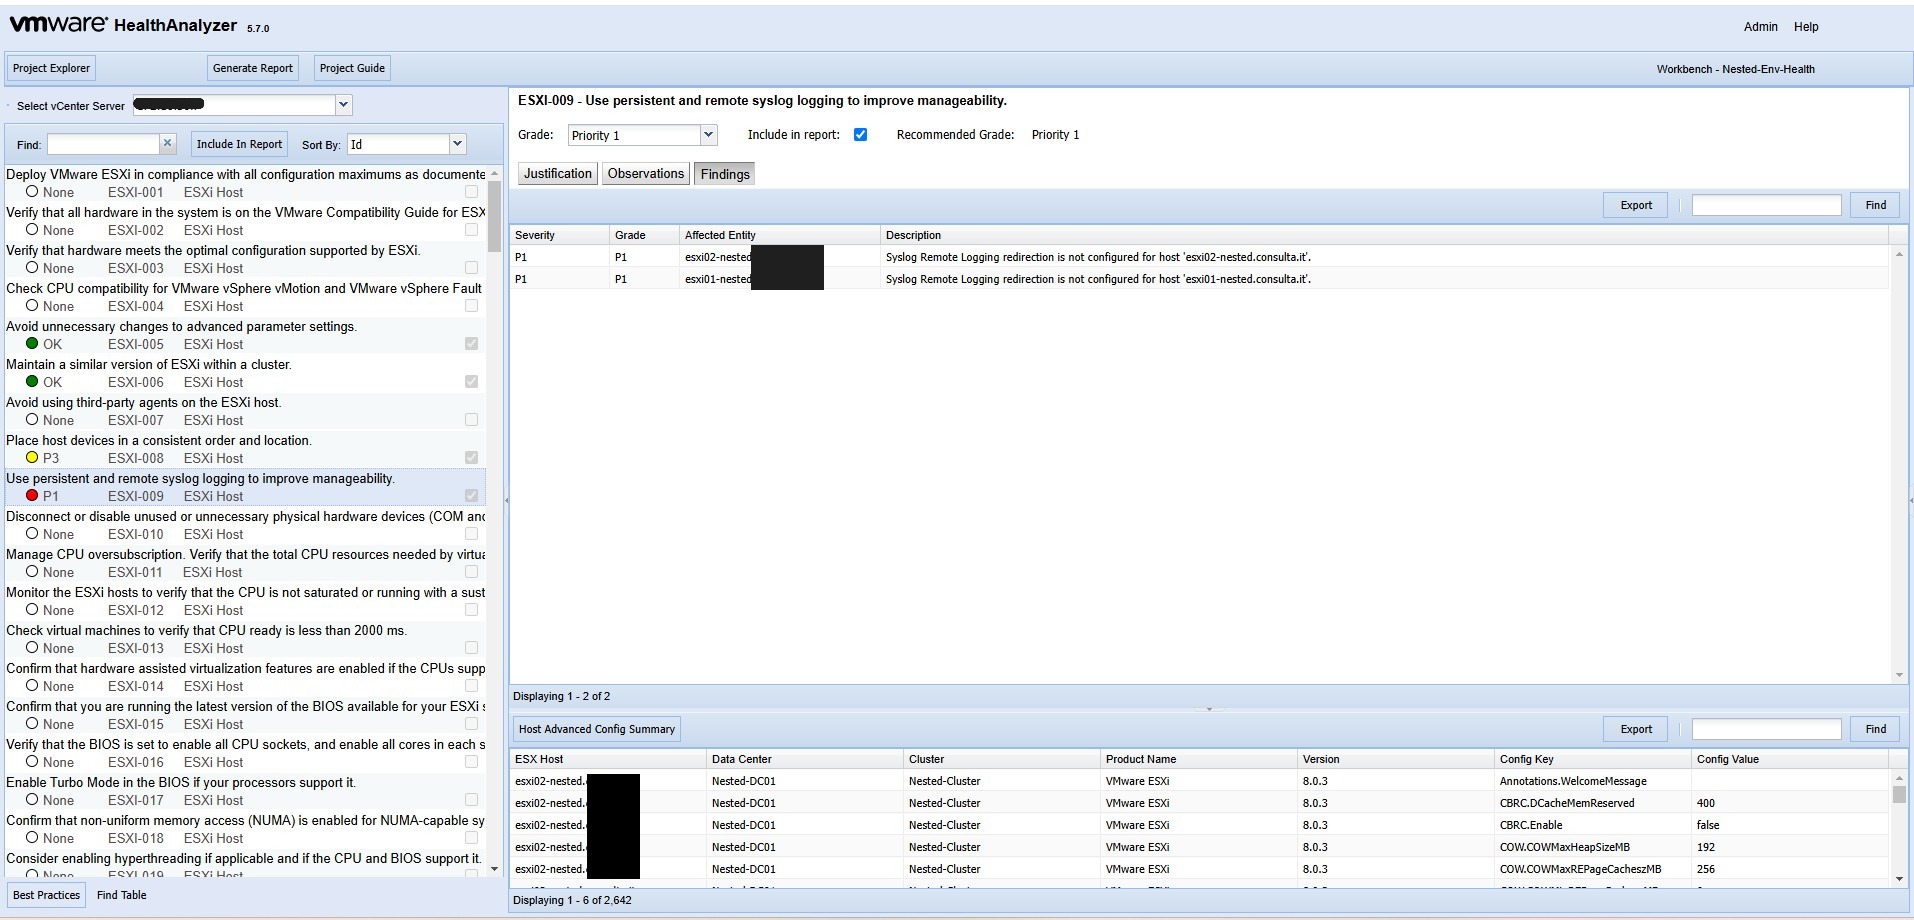The height and width of the screenshot is (920, 1914).
Task: Sort findings by the Severity column header
Action: click(559, 235)
